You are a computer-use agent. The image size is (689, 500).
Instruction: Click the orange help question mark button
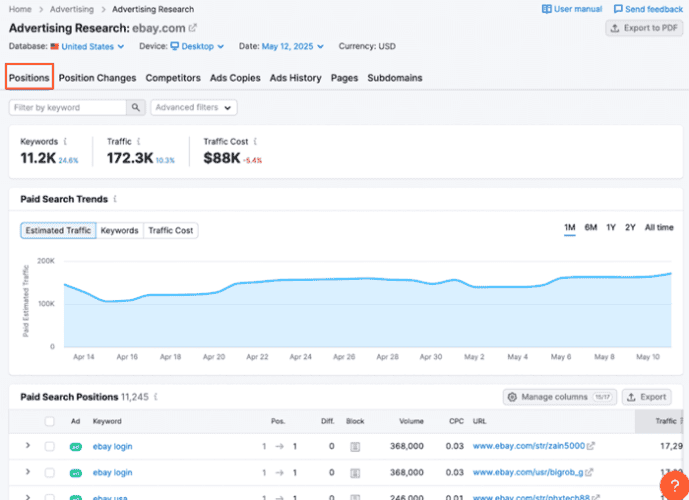click(675, 486)
